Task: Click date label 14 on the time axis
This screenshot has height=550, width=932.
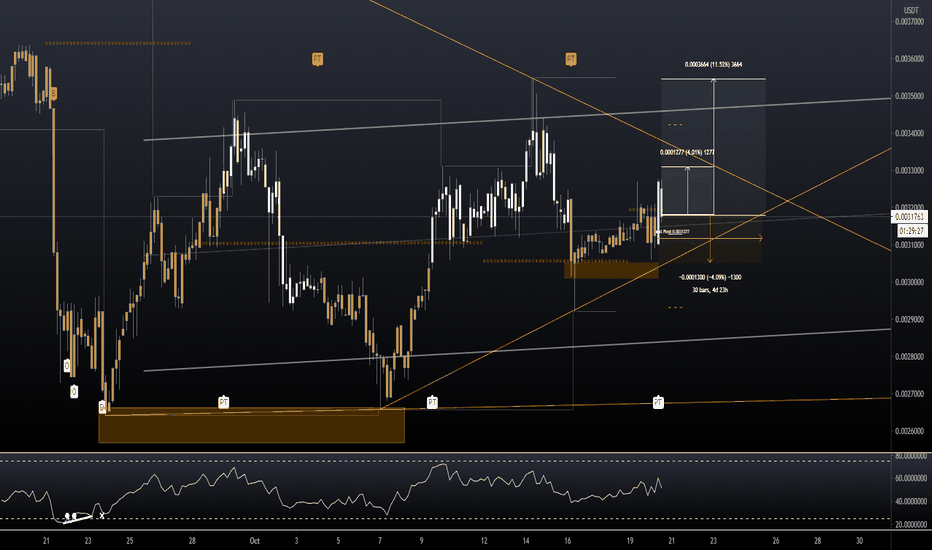Action: [x=526, y=541]
